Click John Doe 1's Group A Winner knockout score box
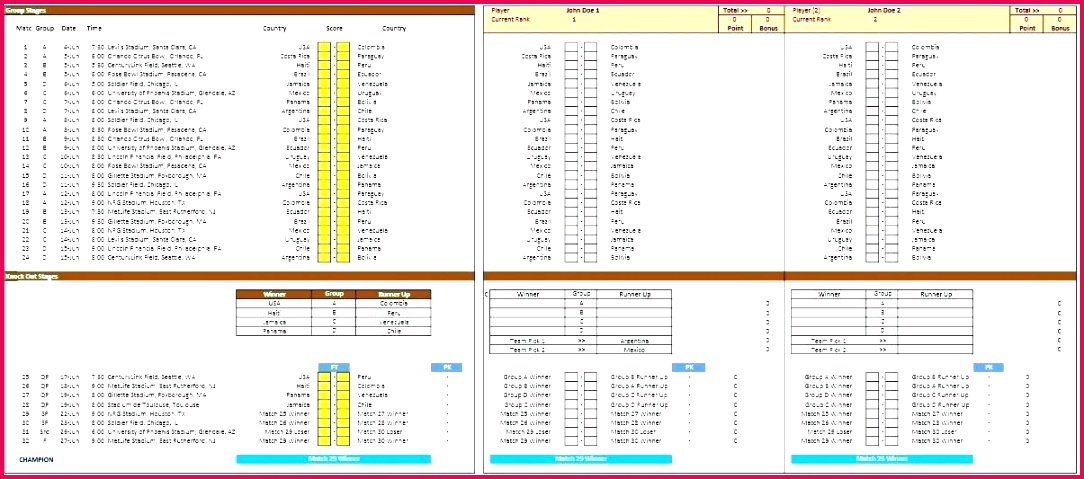This screenshot has width=1084, height=479. (x=571, y=377)
